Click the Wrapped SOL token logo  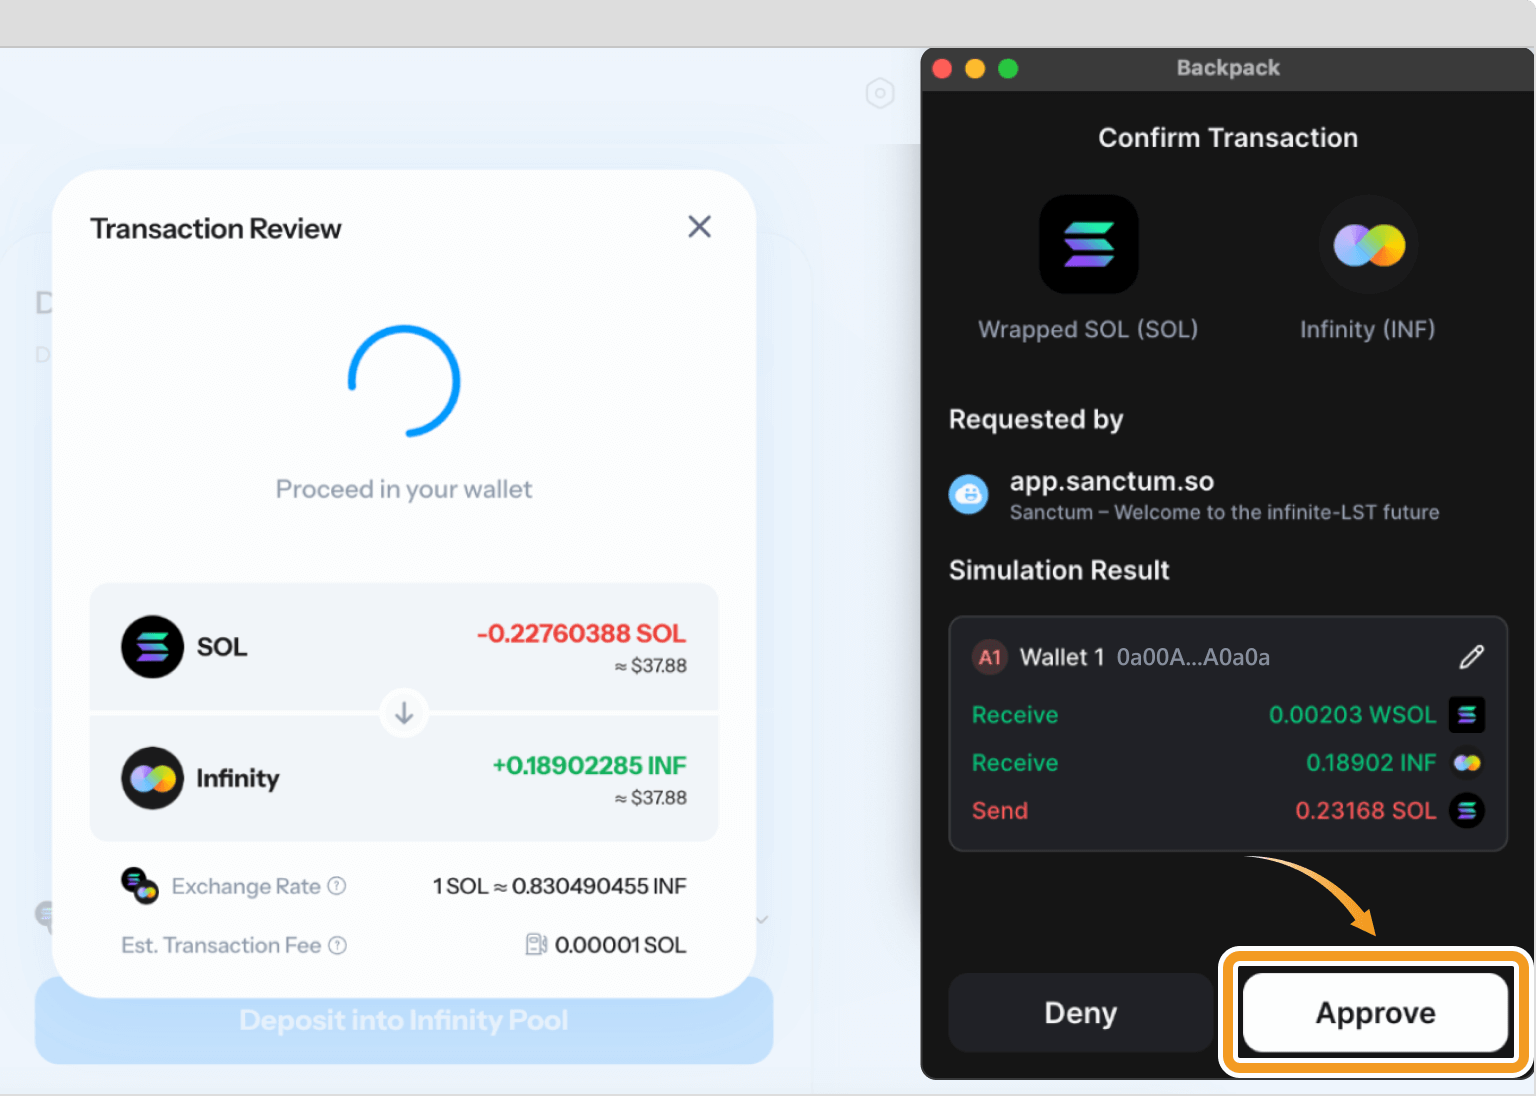tap(1088, 244)
